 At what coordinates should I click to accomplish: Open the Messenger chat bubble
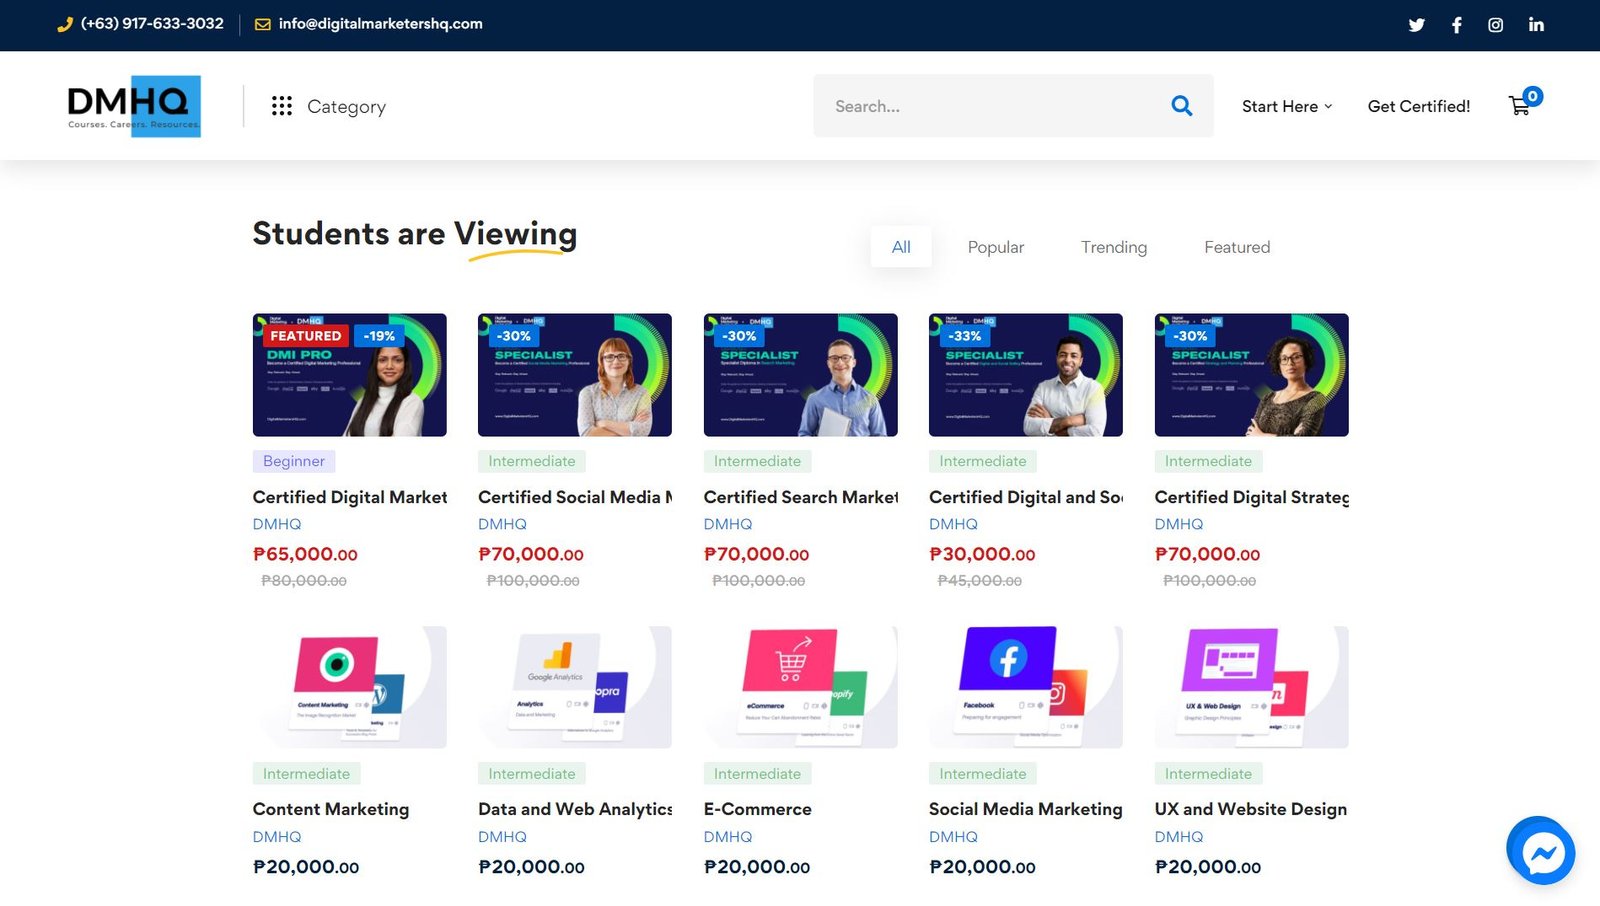point(1540,851)
